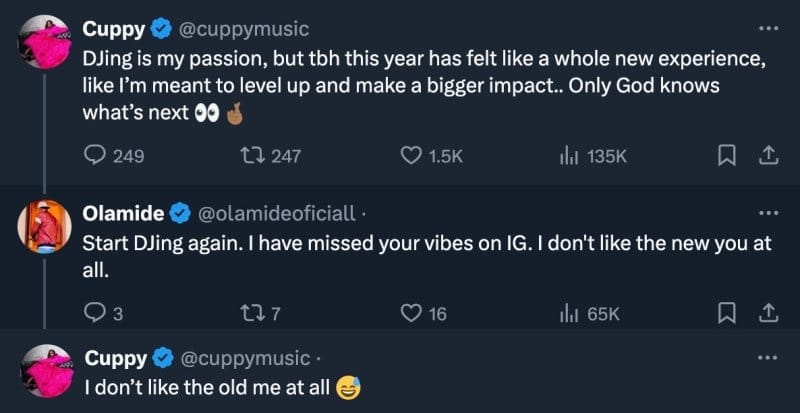View Olamide's tweet 65K views stats

click(x=569, y=314)
